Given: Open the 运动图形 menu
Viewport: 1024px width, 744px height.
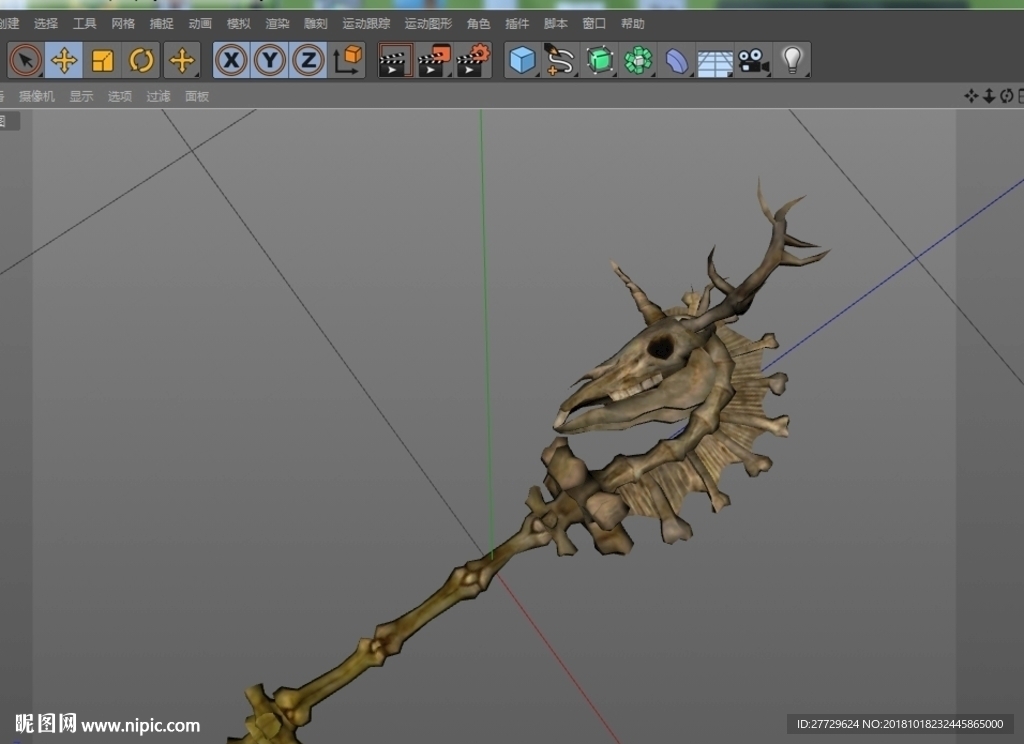Looking at the screenshot, I should 428,24.
